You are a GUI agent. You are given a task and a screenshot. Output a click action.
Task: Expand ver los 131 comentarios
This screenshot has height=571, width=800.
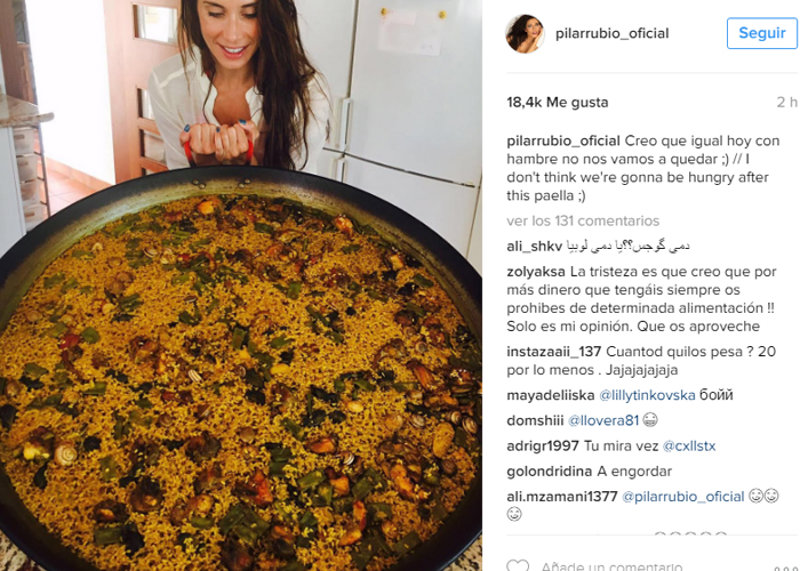(x=583, y=221)
